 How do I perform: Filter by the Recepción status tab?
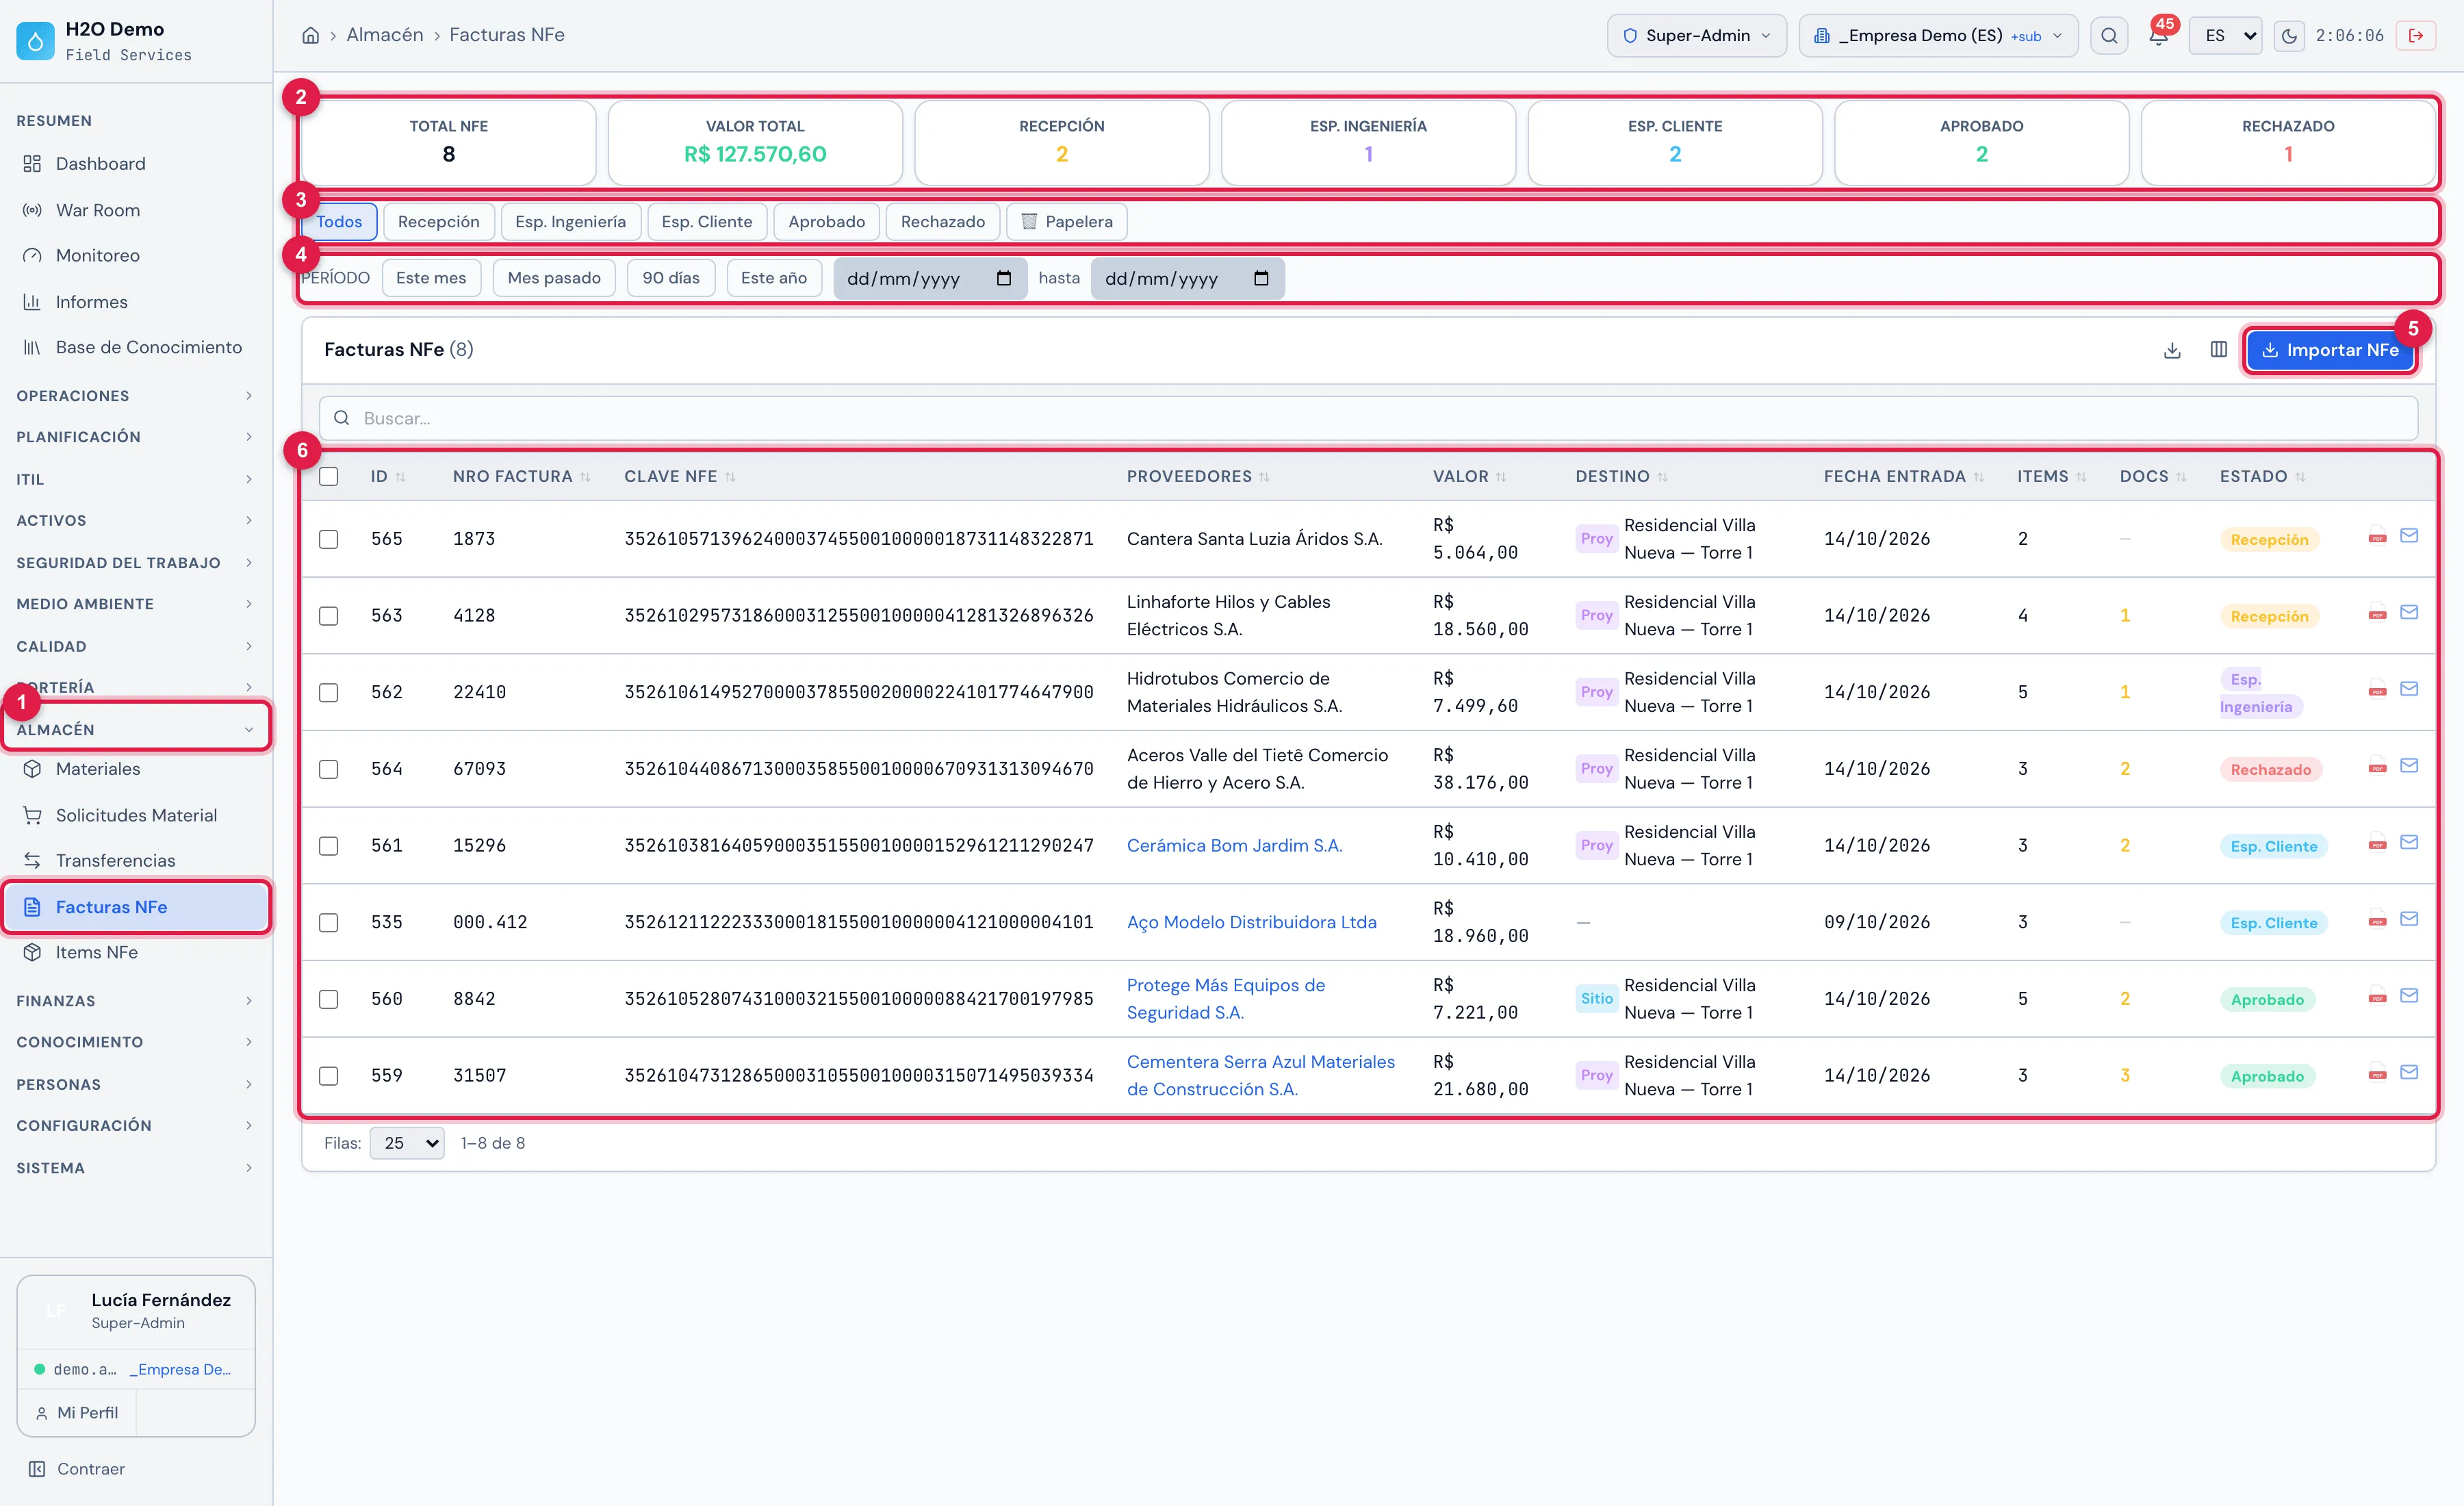pos(438,222)
